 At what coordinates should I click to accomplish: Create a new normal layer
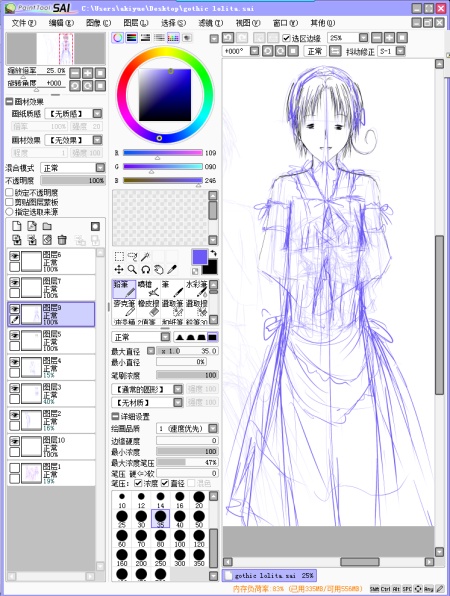[x=17, y=227]
